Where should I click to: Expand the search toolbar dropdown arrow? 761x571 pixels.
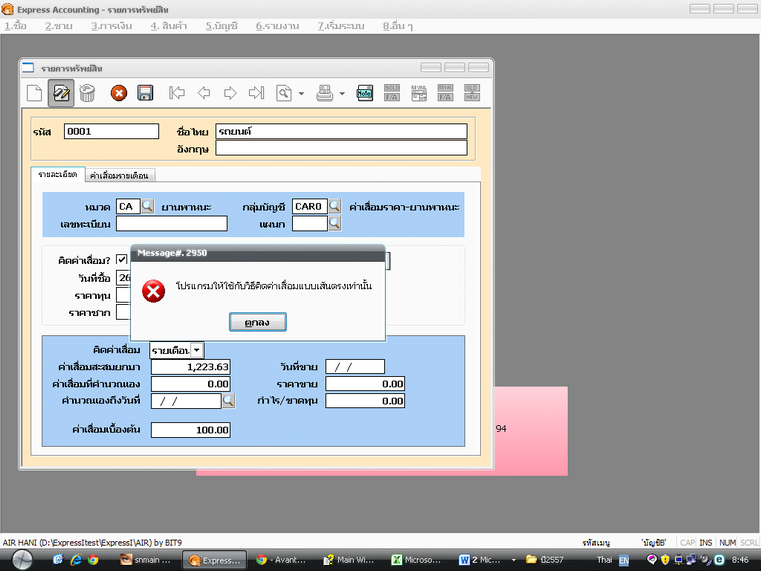point(299,93)
